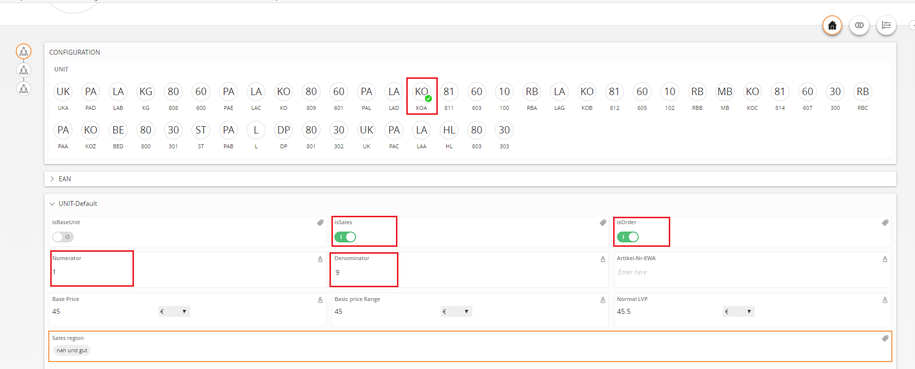Select the middle hierarchy node icon in sidebar
Image resolution: width=915 pixels, height=369 pixels.
[23, 70]
